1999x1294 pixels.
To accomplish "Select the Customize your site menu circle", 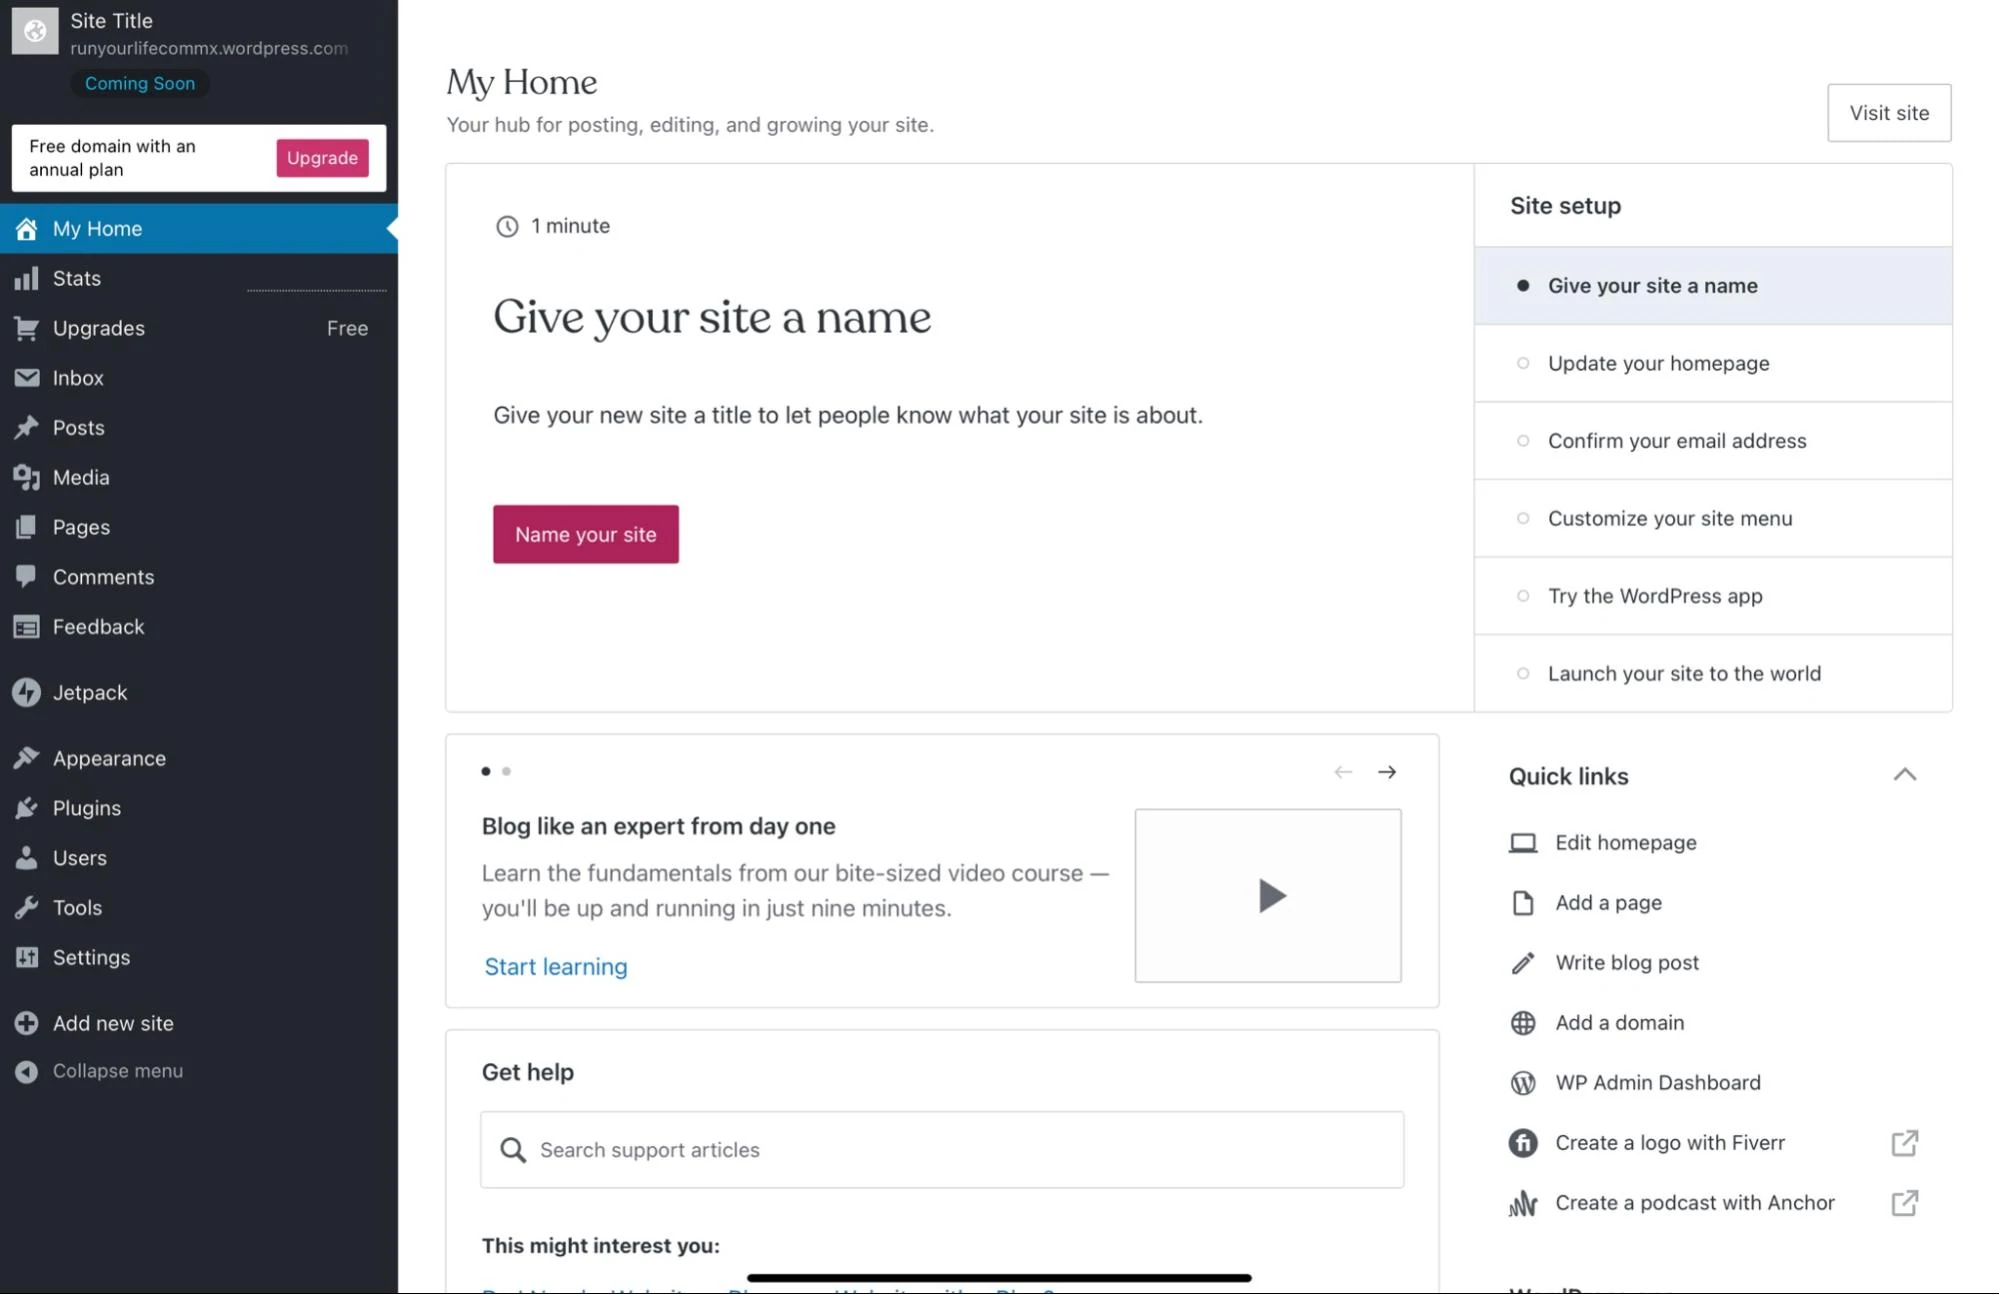I will 1523,518.
